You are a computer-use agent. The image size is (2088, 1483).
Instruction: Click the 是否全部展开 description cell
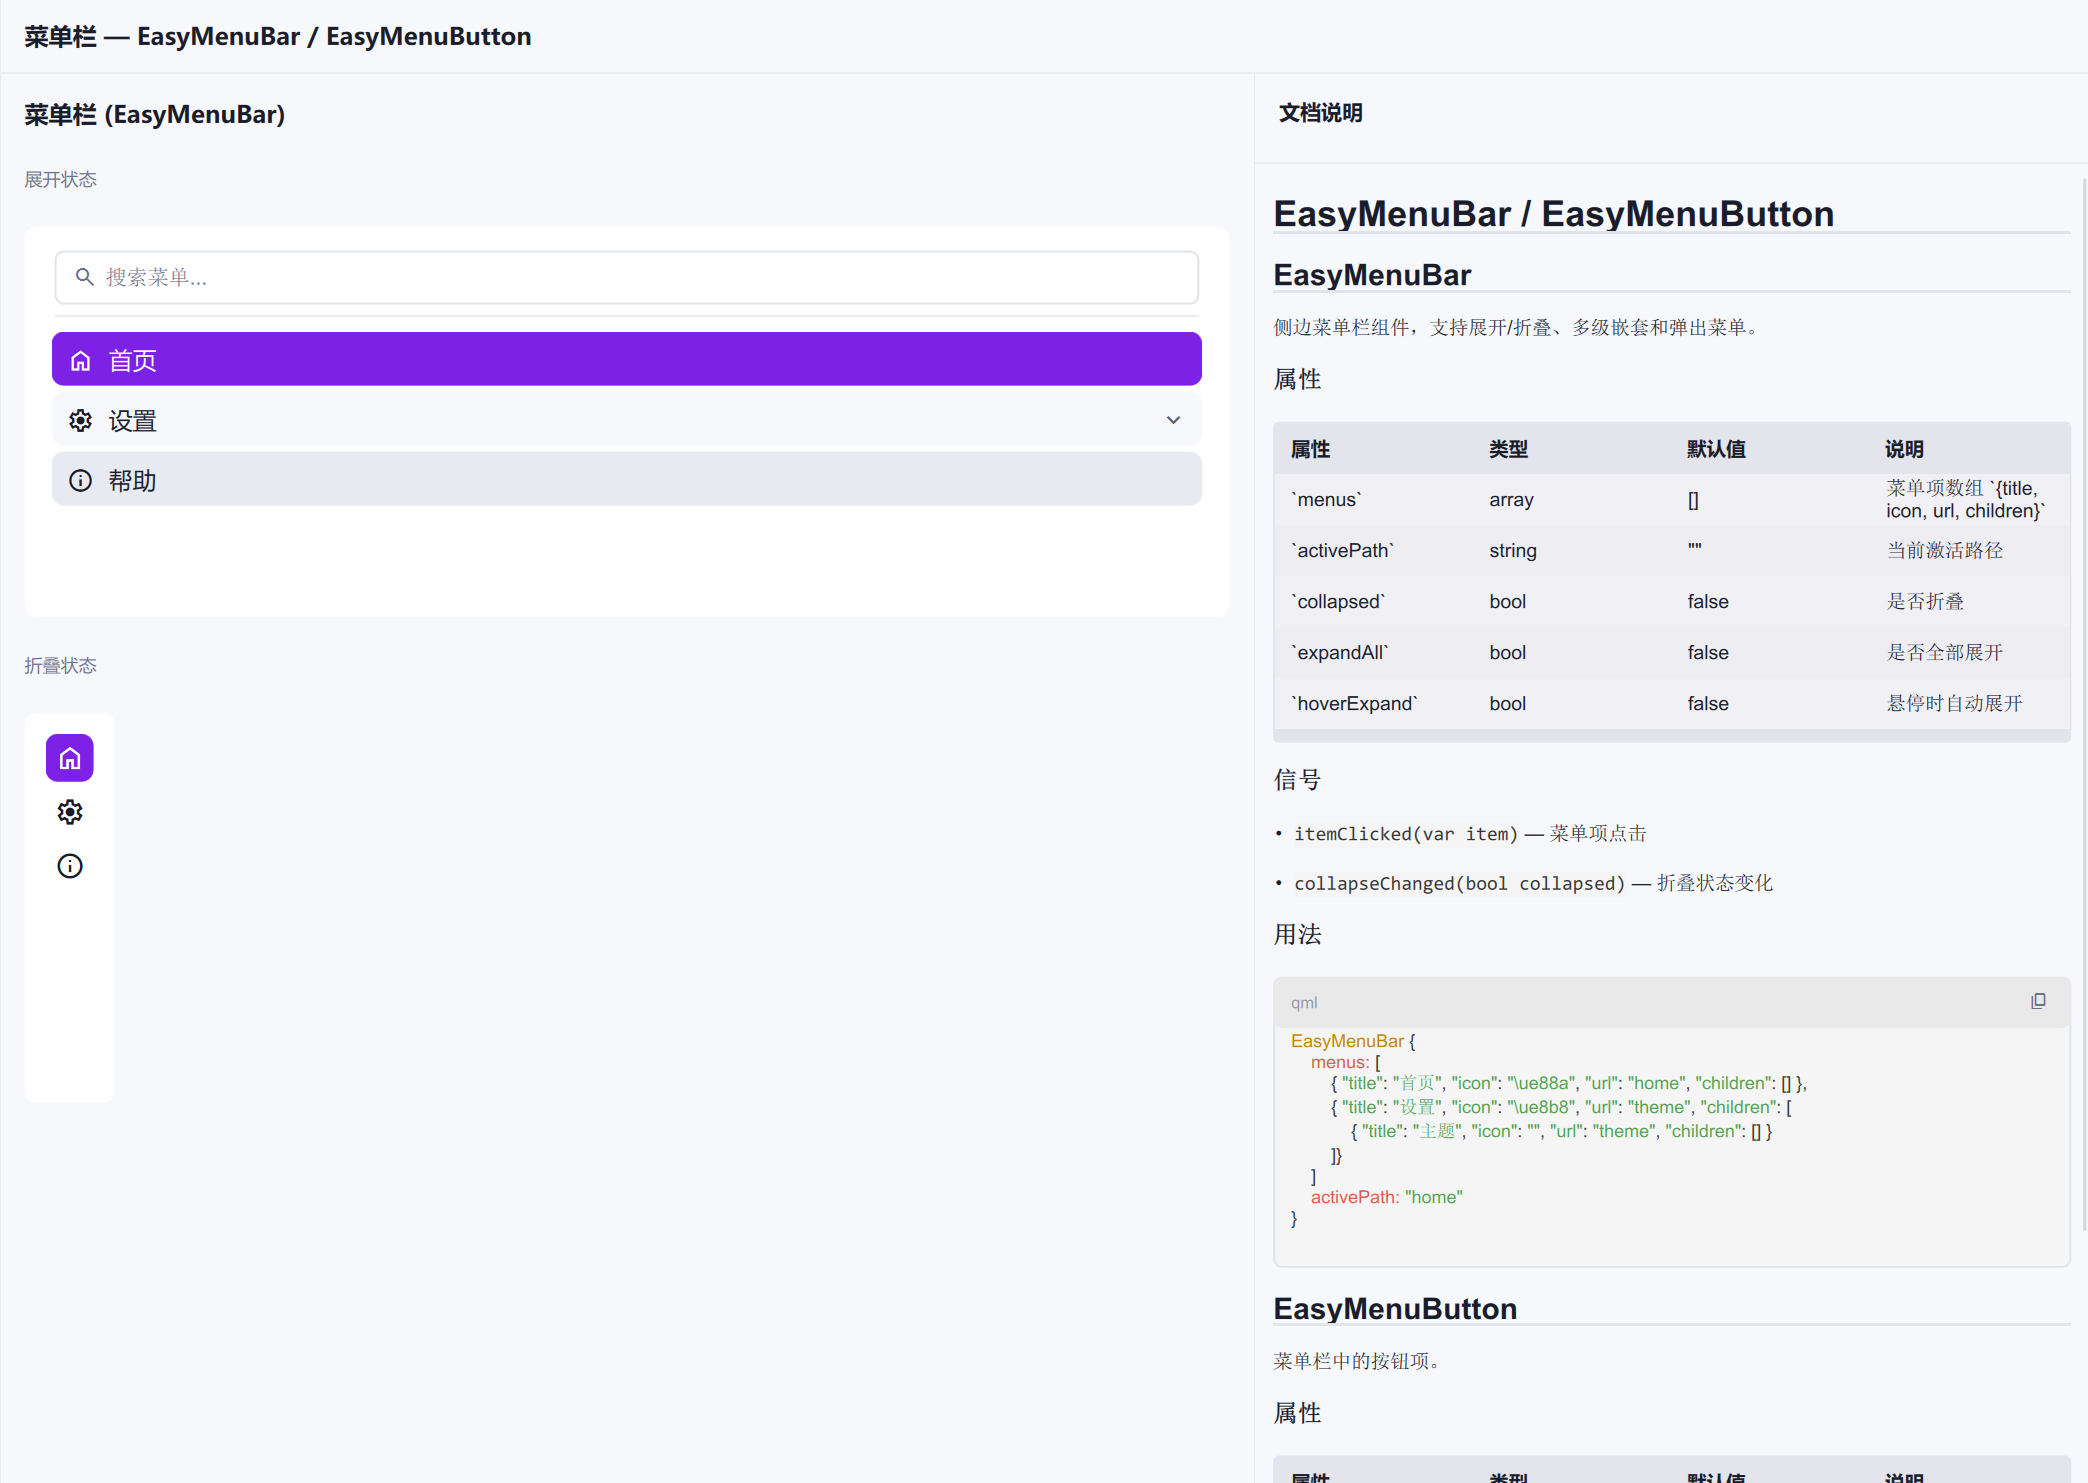point(1944,653)
